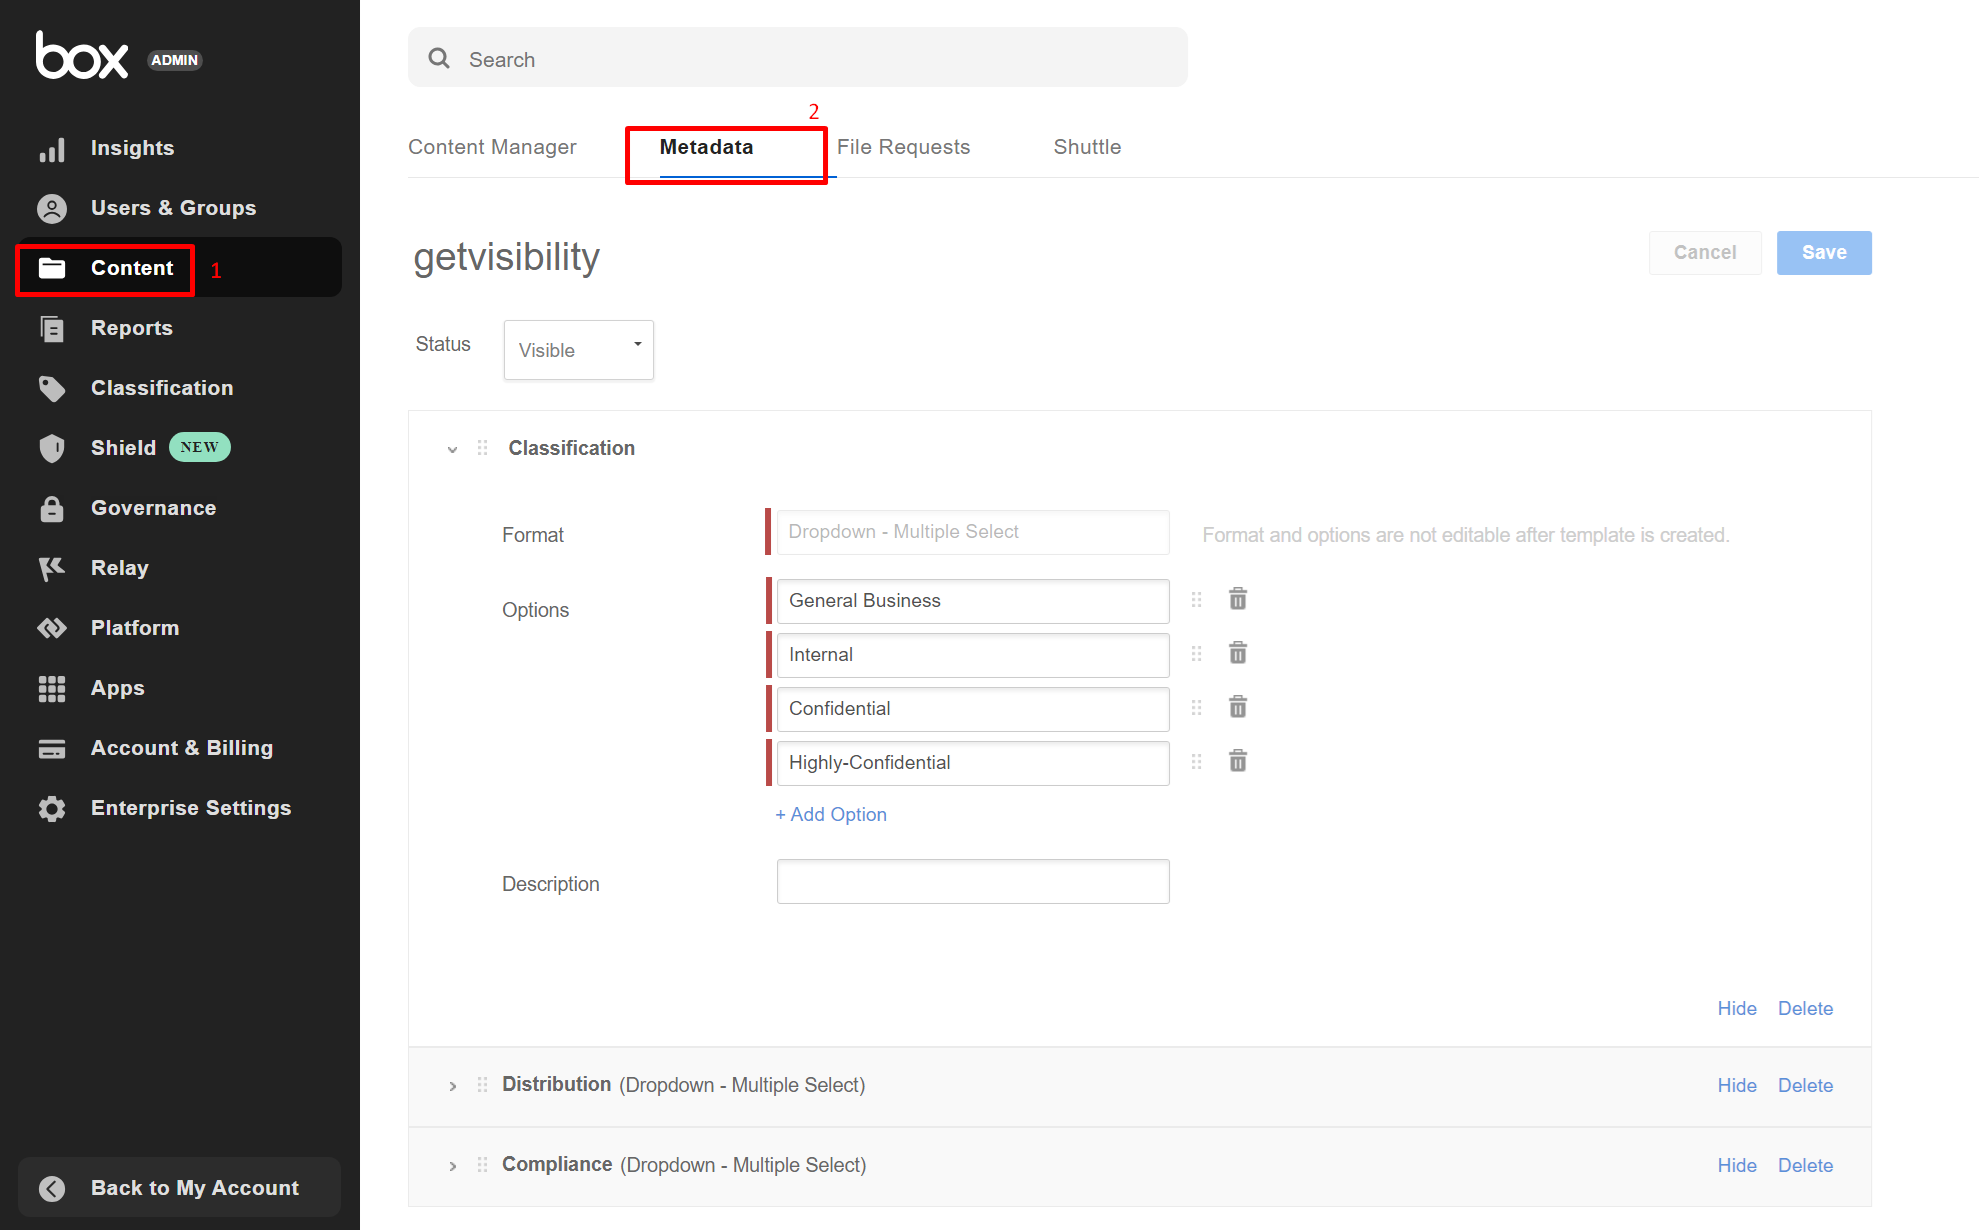This screenshot has width=1979, height=1230.
Task: Hide the Distribution field
Action: (x=1736, y=1085)
